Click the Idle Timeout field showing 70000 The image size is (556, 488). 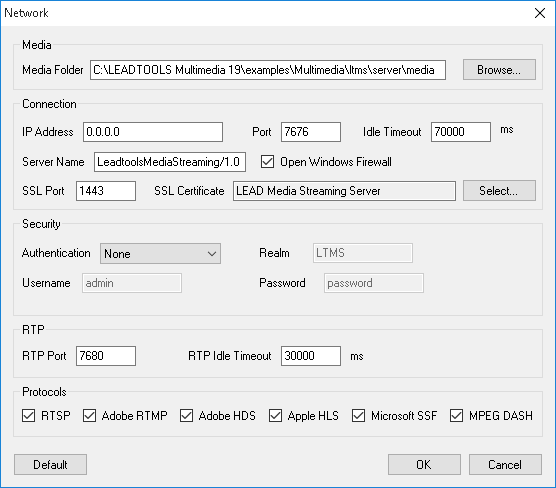click(x=461, y=132)
